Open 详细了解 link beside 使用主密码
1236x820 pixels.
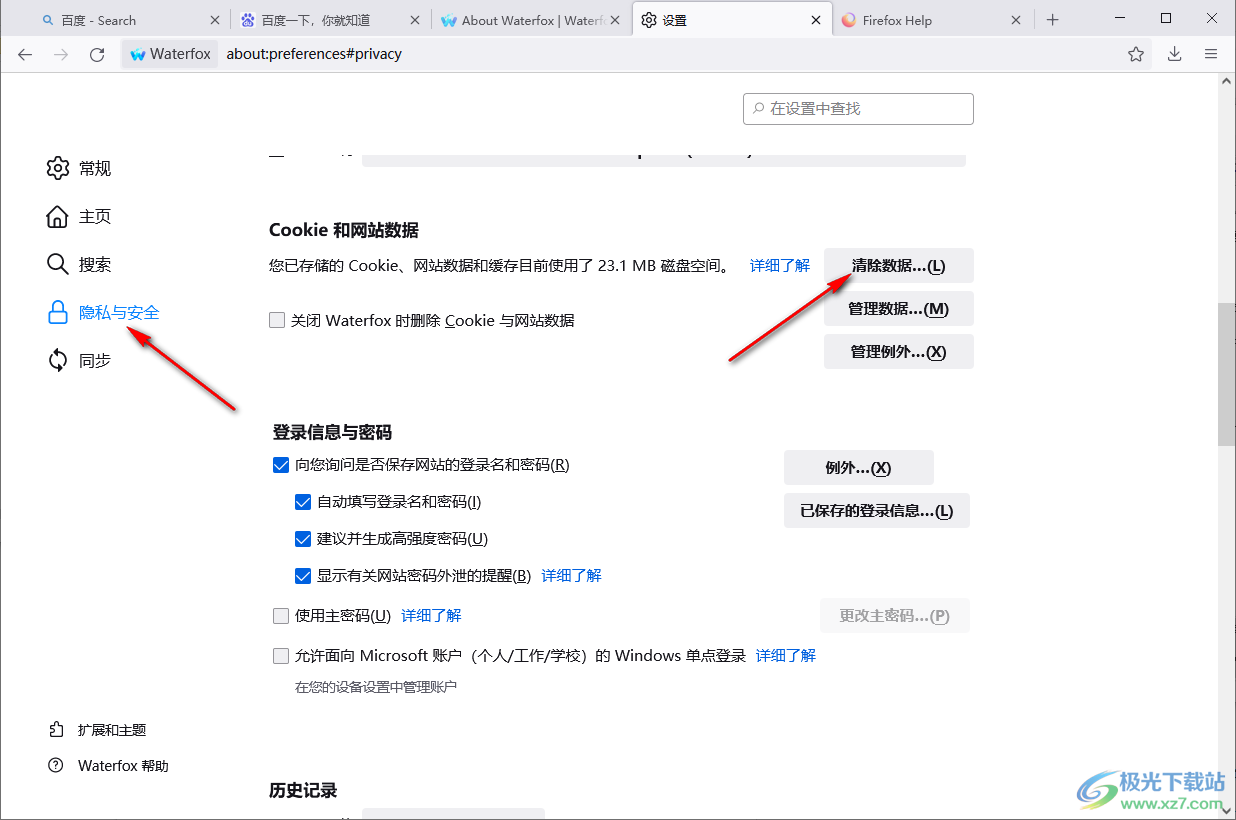(x=432, y=616)
